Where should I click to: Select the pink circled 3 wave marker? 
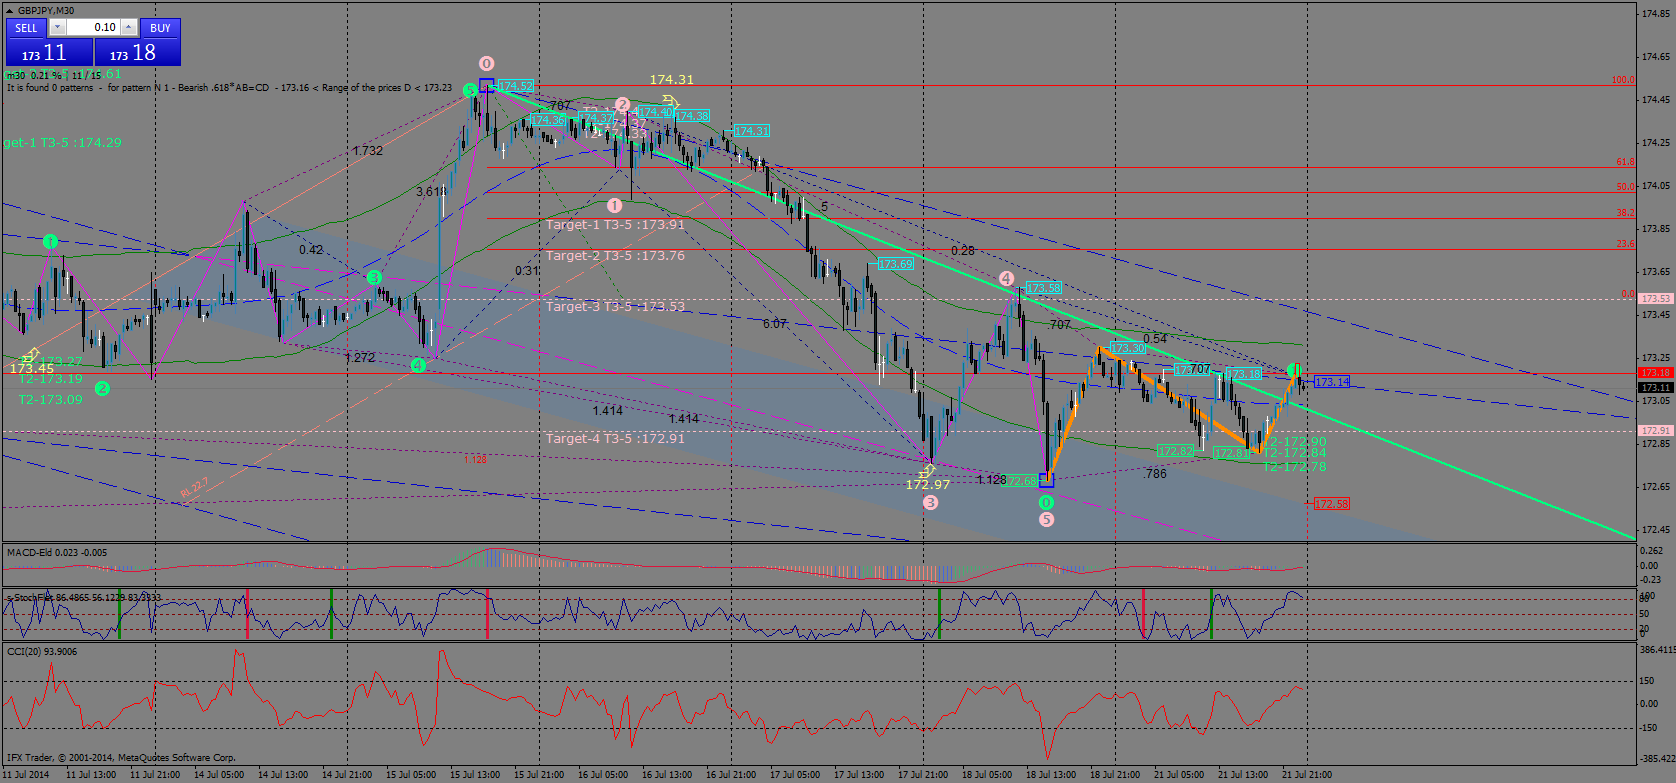[x=930, y=502]
